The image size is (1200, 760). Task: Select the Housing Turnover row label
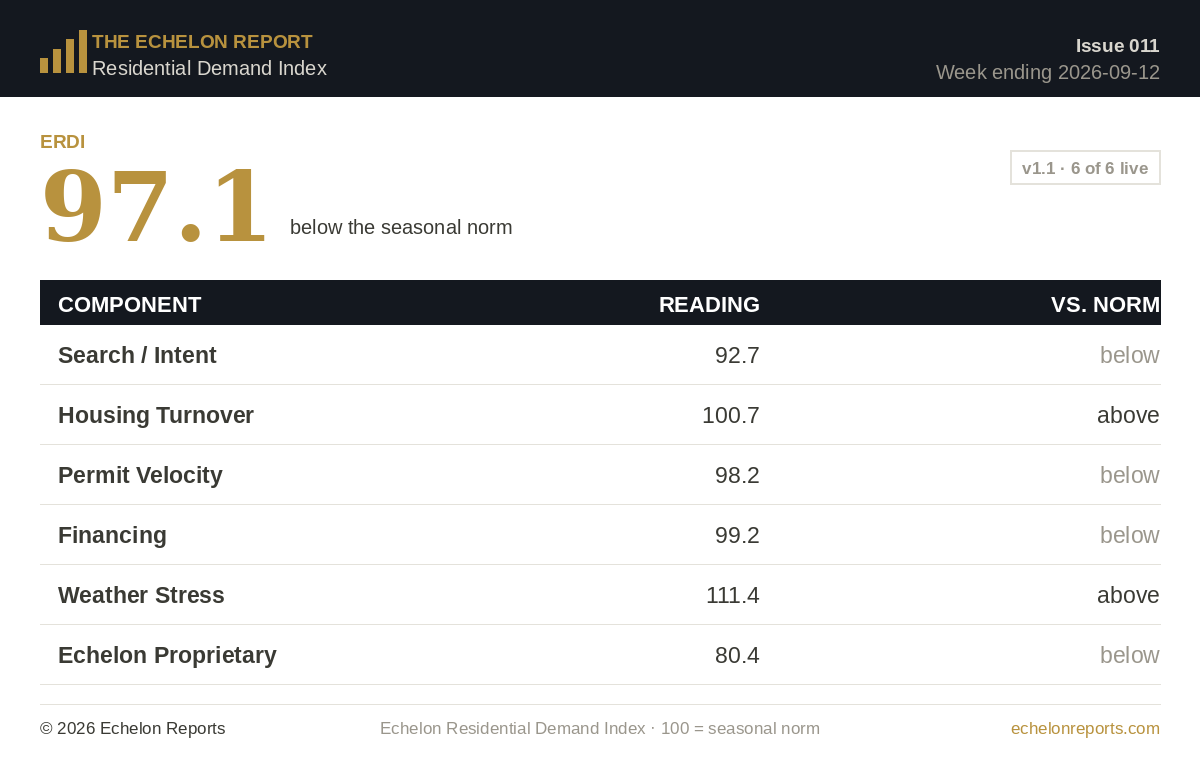pos(156,415)
